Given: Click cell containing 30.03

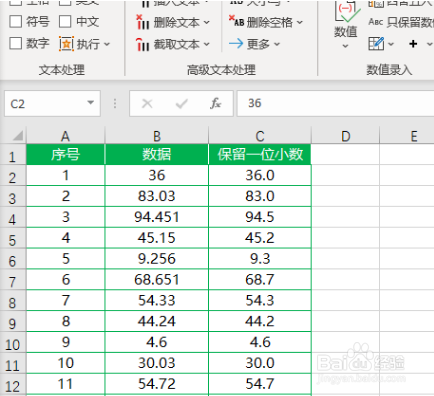Looking at the screenshot, I should 157,363.
